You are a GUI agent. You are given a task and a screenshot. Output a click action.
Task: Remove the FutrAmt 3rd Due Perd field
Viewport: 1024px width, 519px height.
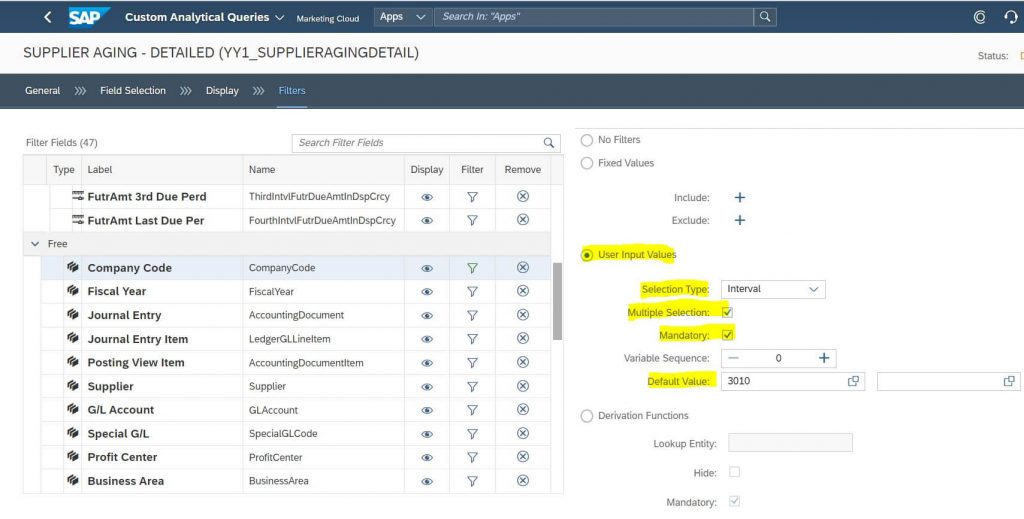(x=522, y=196)
